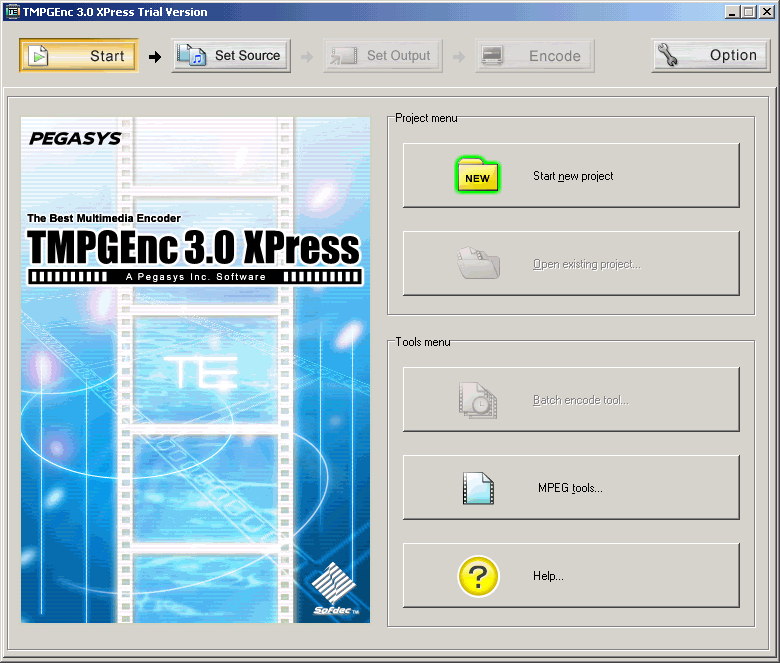Click the TMPGEnc 3.0 XPress splash banner
Screen dimensions: 780x663
195,247
